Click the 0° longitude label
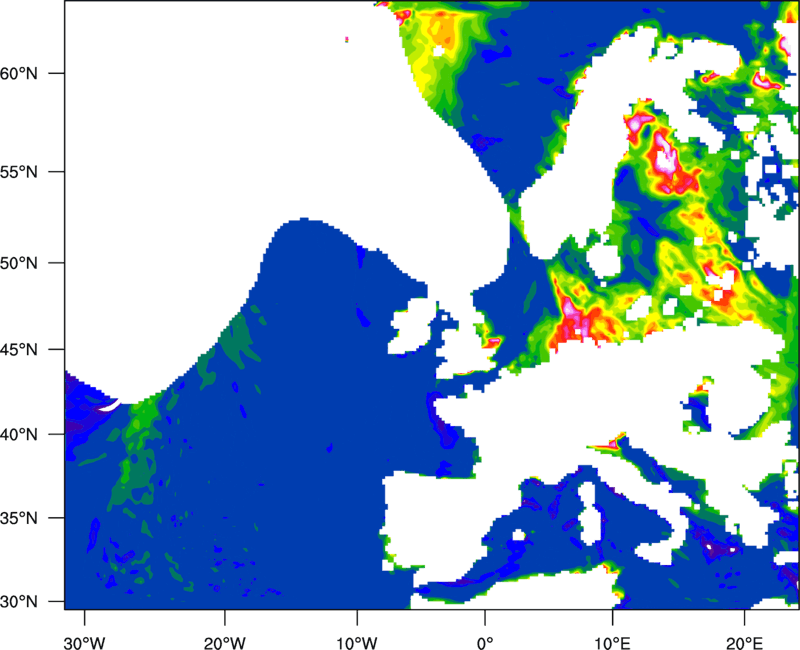 click(485, 643)
